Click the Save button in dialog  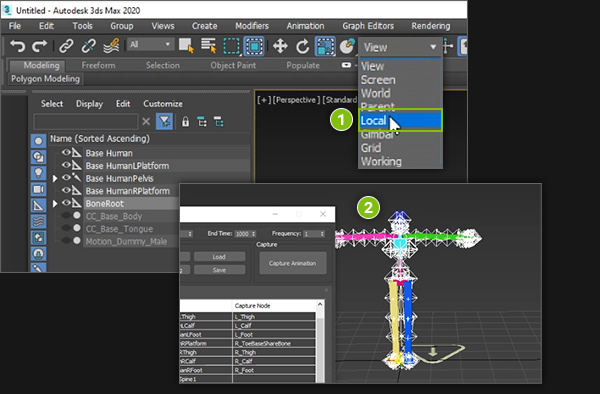pyautogui.click(x=219, y=270)
